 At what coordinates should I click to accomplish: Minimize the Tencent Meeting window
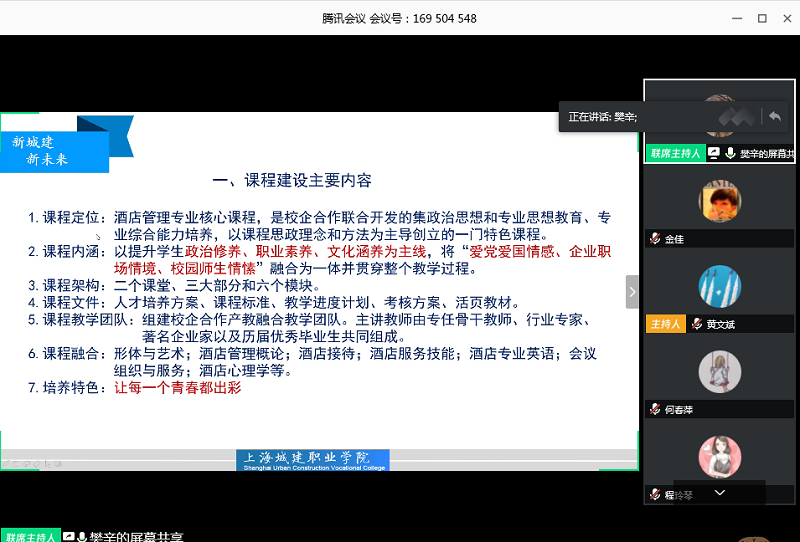(737, 18)
